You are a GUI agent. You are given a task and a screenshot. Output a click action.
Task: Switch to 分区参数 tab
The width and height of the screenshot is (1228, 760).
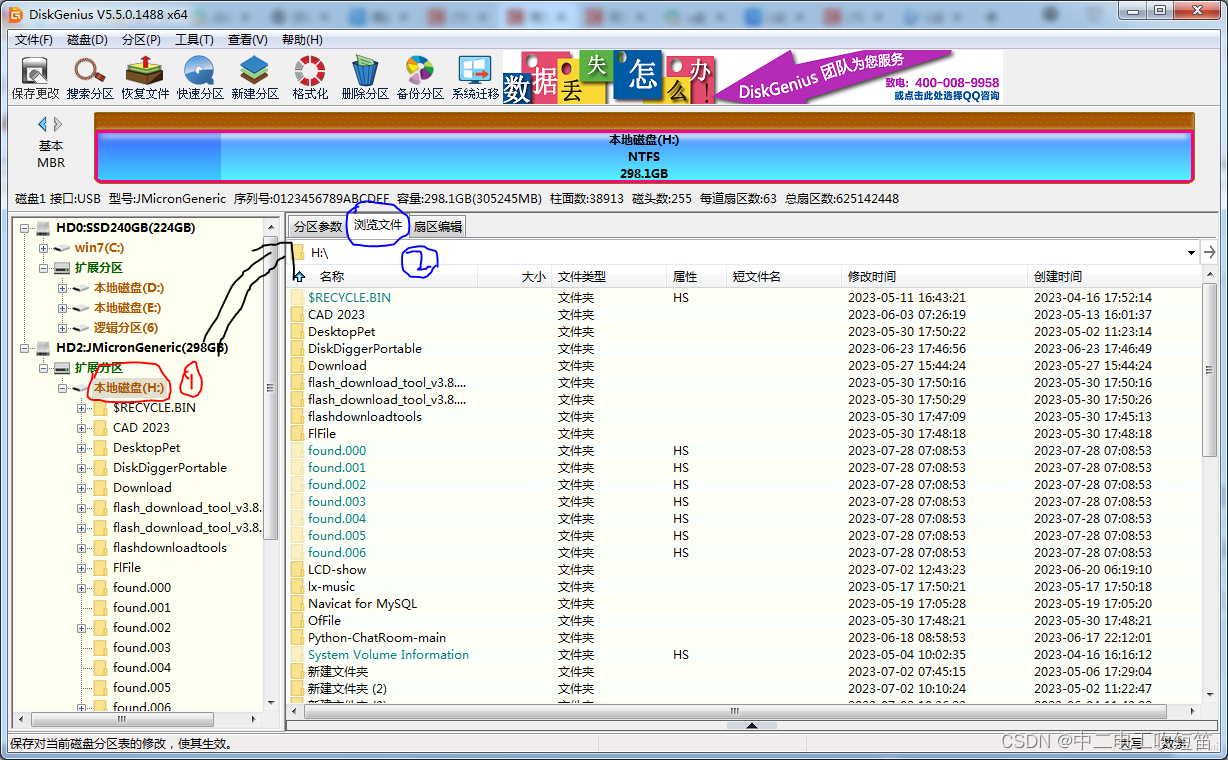pos(317,227)
